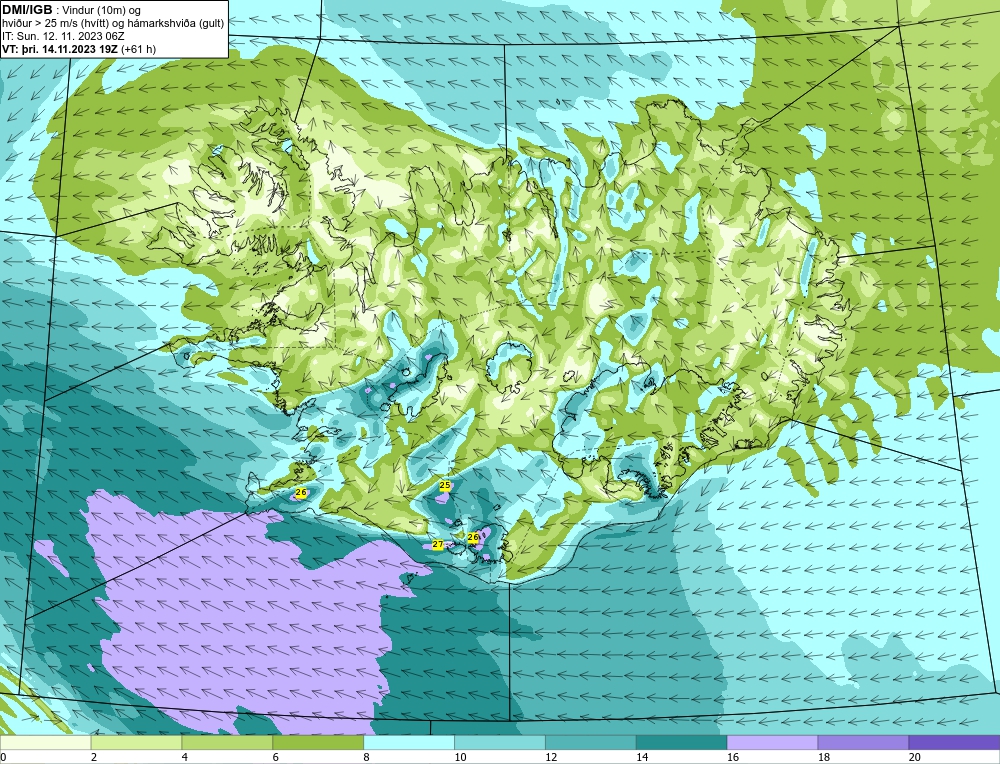Select the above 20 m/s dark violet legend color
The width and height of the screenshot is (1000, 764).
(x=954, y=742)
